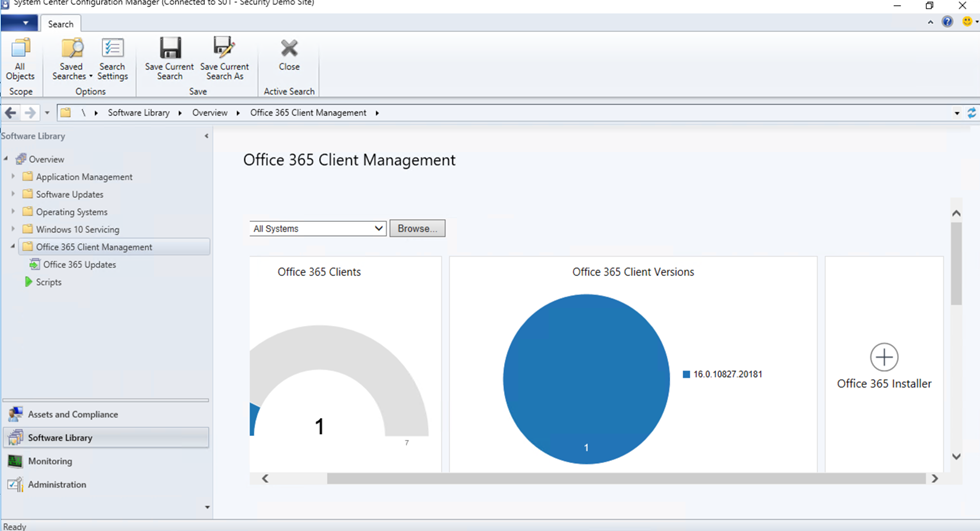Collapse the Software Library navigation pane
Screen dimensions: 980x531
[206, 136]
